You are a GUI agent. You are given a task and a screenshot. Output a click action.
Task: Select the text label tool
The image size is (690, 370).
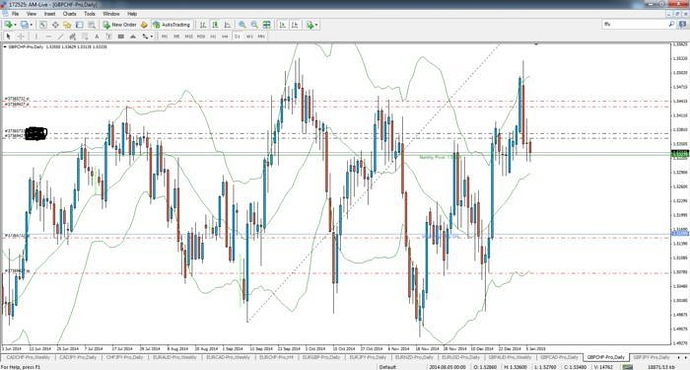point(109,37)
